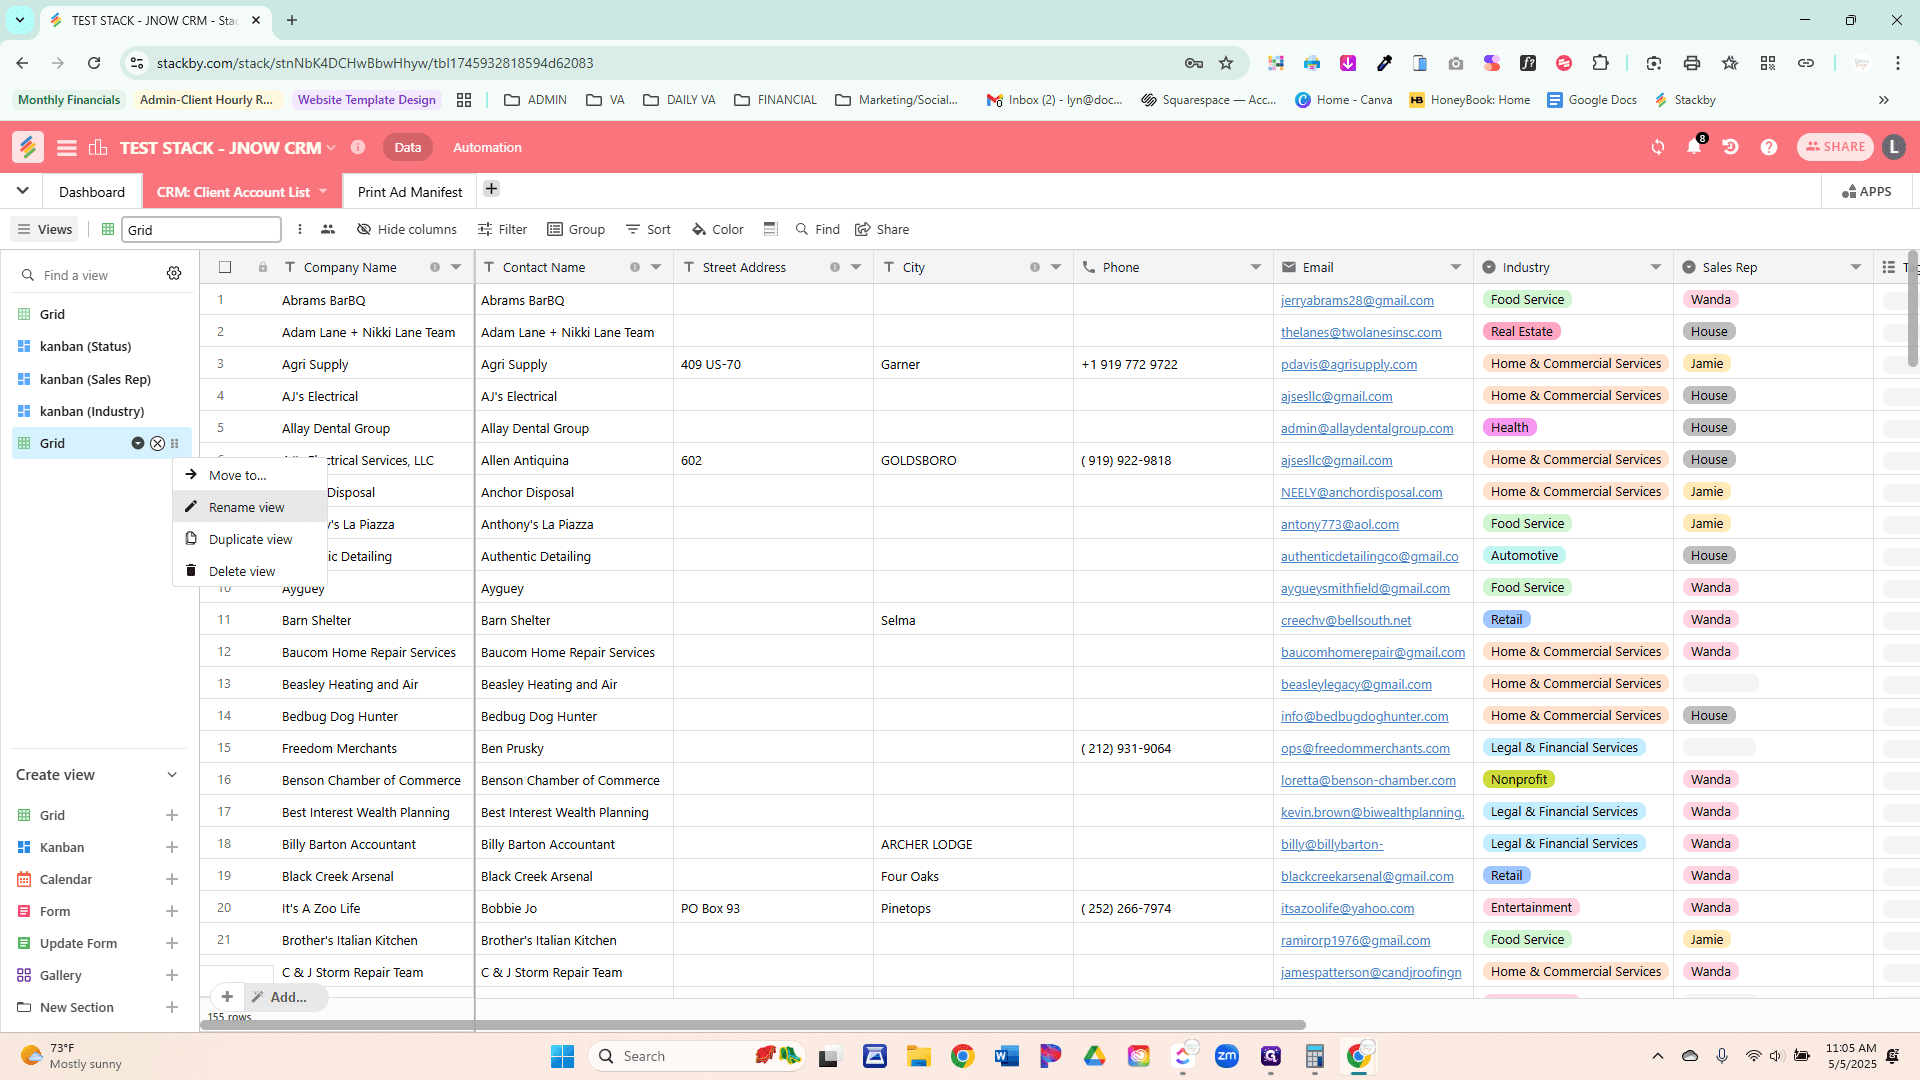The height and width of the screenshot is (1080, 1920).
Task: Expand the tables list chevron
Action: (x=22, y=190)
